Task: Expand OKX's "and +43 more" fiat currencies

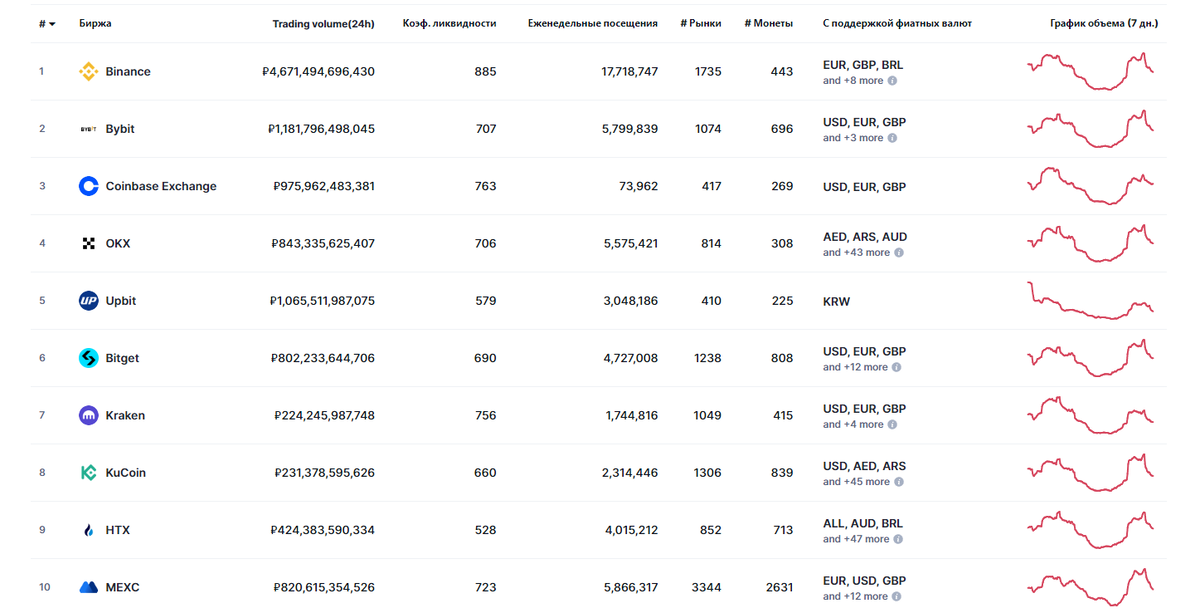Action: click(856, 253)
